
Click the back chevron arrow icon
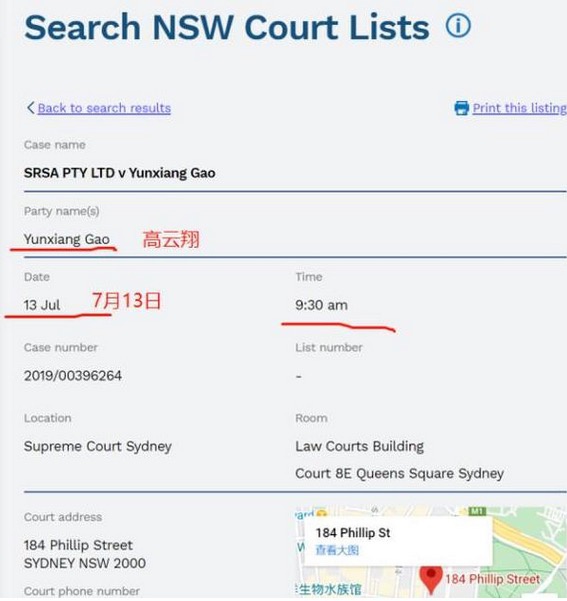coord(31,108)
